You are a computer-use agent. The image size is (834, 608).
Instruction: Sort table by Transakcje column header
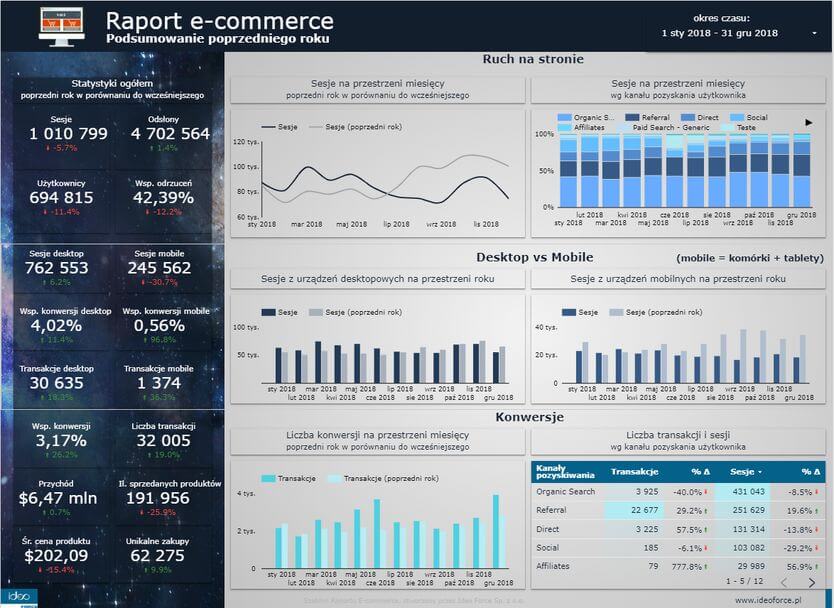(x=633, y=471)
